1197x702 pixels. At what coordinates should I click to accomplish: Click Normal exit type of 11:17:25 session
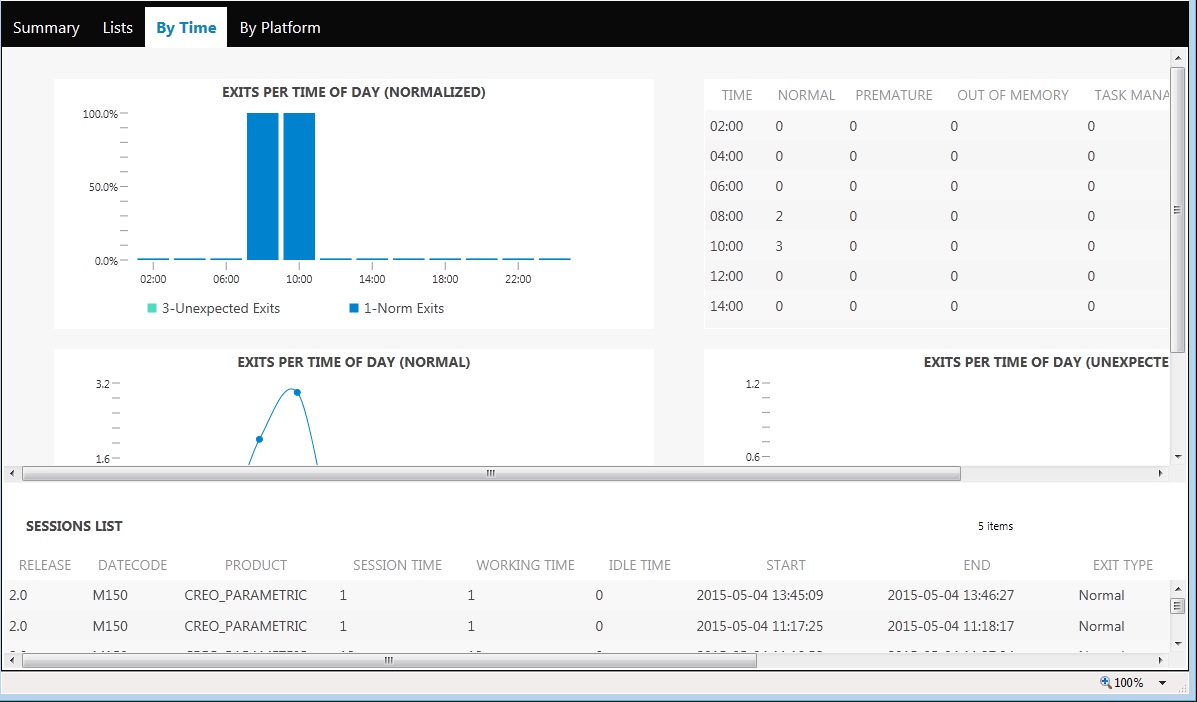[1102, 626]
